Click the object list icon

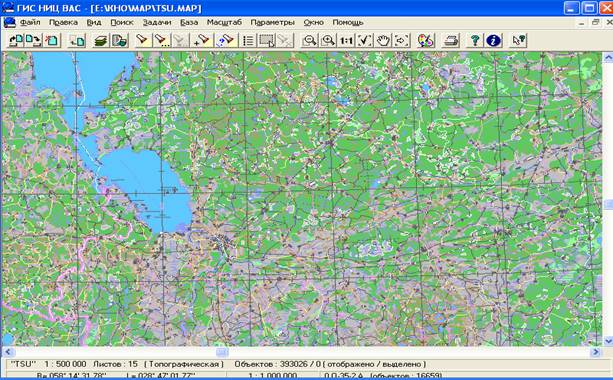(248, 40)
